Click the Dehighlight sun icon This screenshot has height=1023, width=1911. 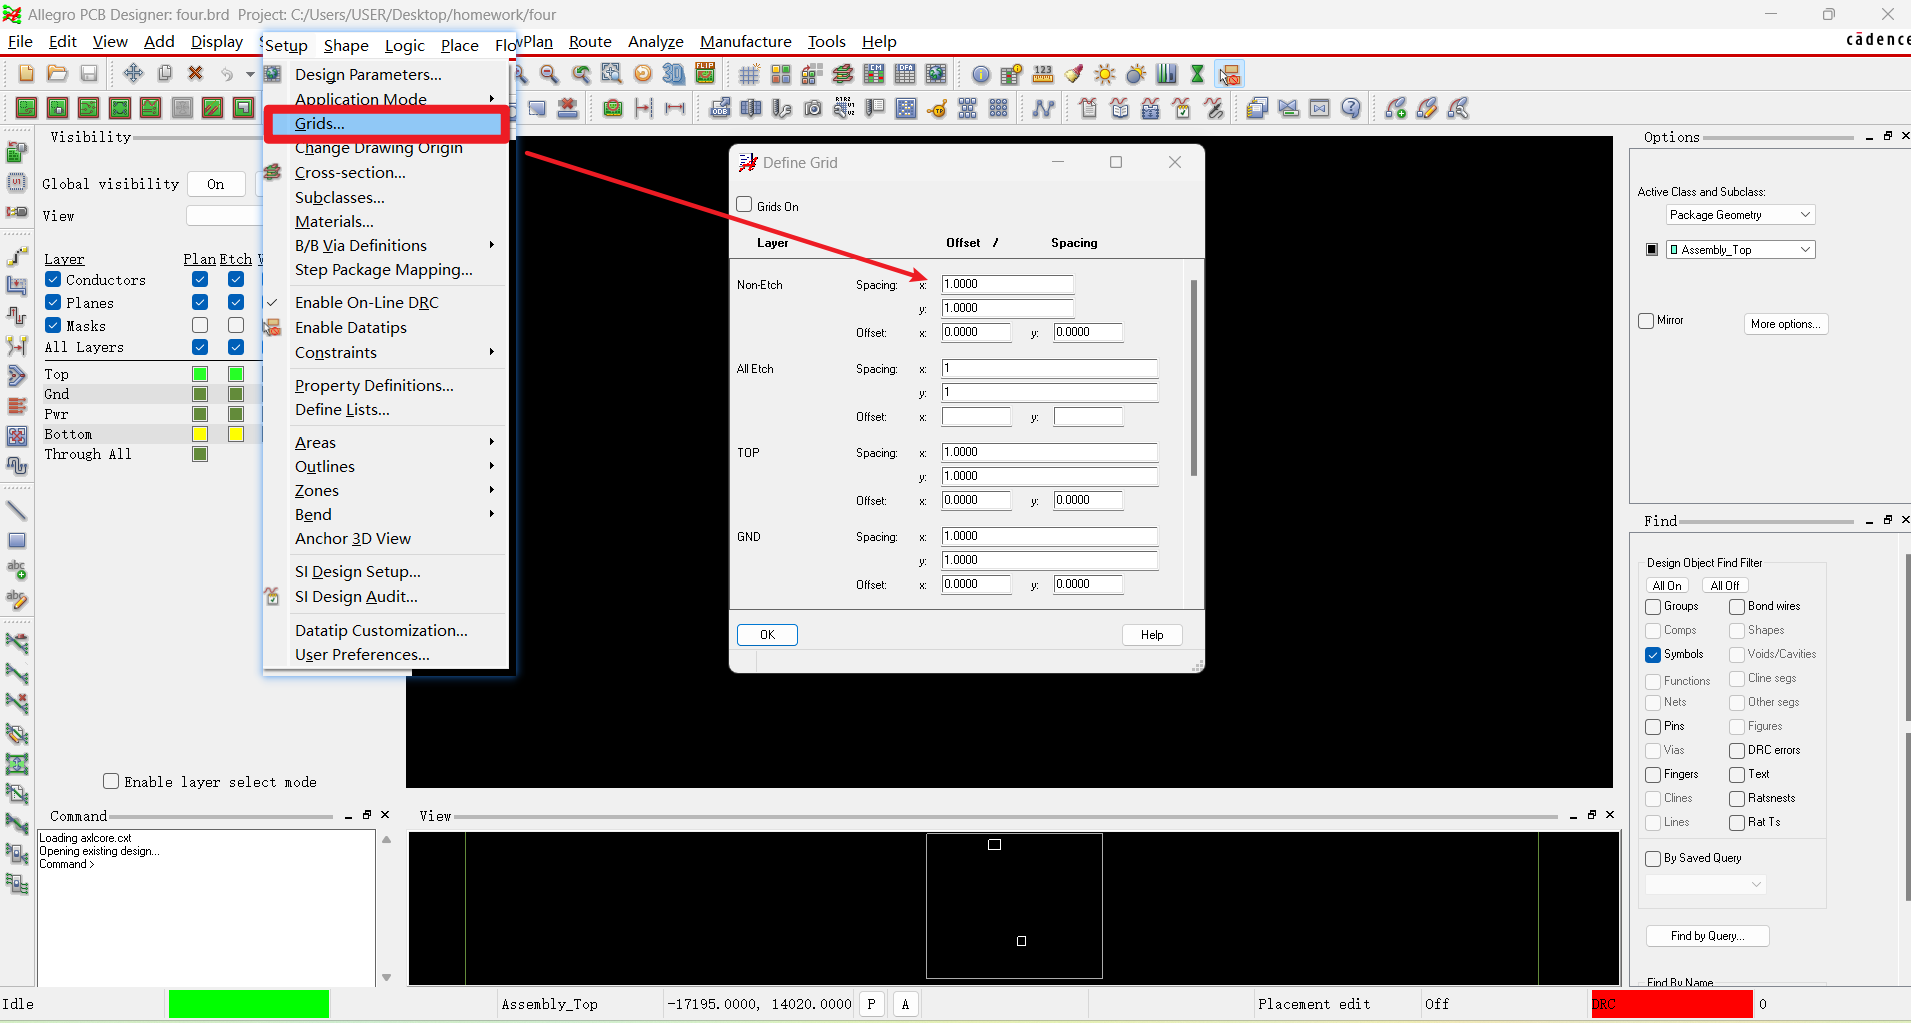1136,74
